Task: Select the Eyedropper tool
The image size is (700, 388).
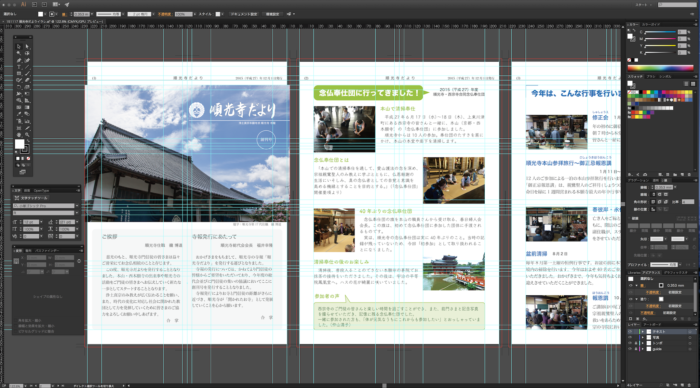Action: point(19,114)
